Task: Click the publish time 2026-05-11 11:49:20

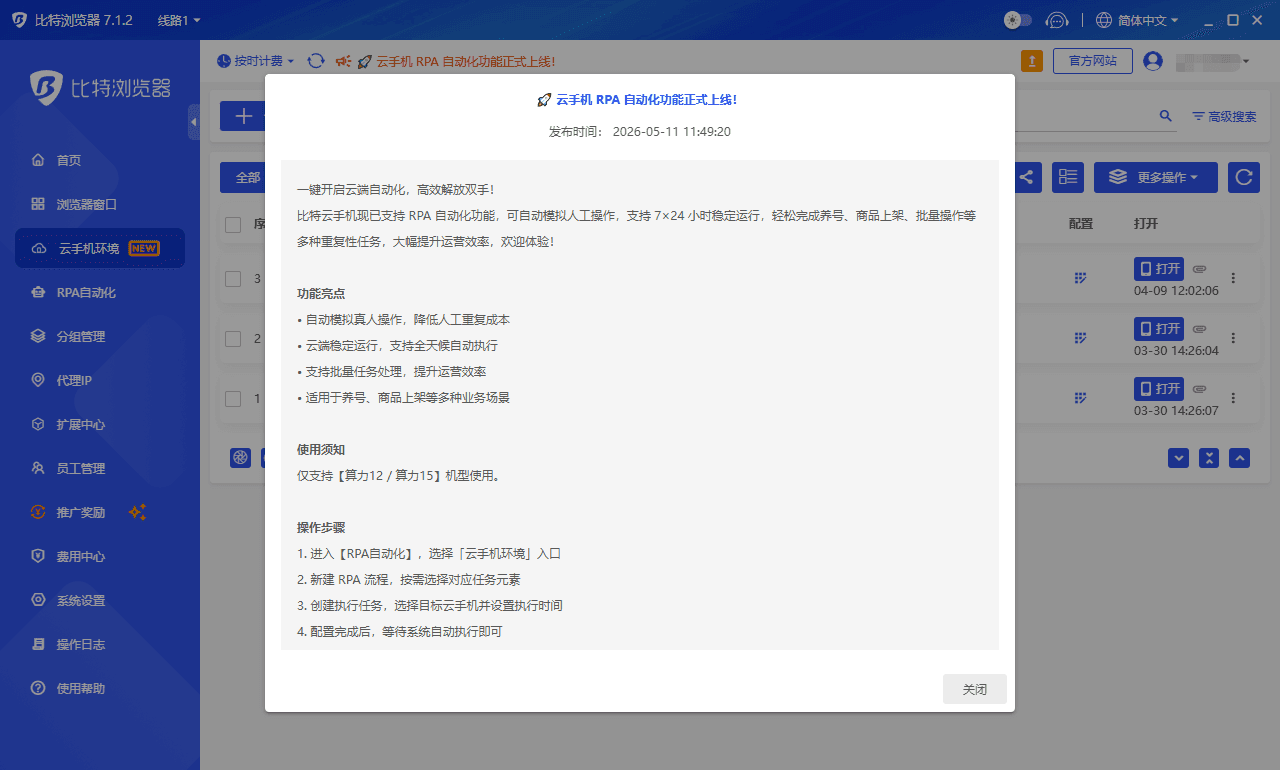Action: point(672,131)
